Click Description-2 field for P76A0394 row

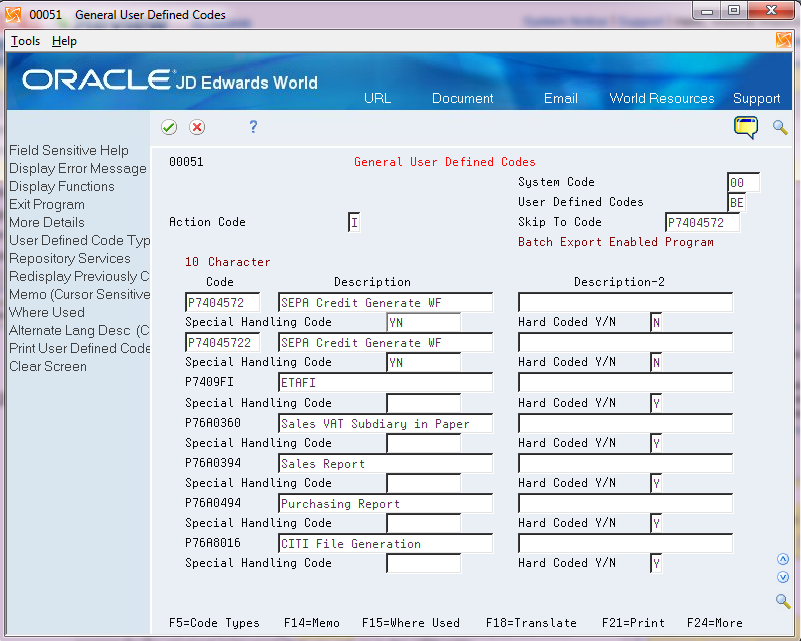pos(625,463)
